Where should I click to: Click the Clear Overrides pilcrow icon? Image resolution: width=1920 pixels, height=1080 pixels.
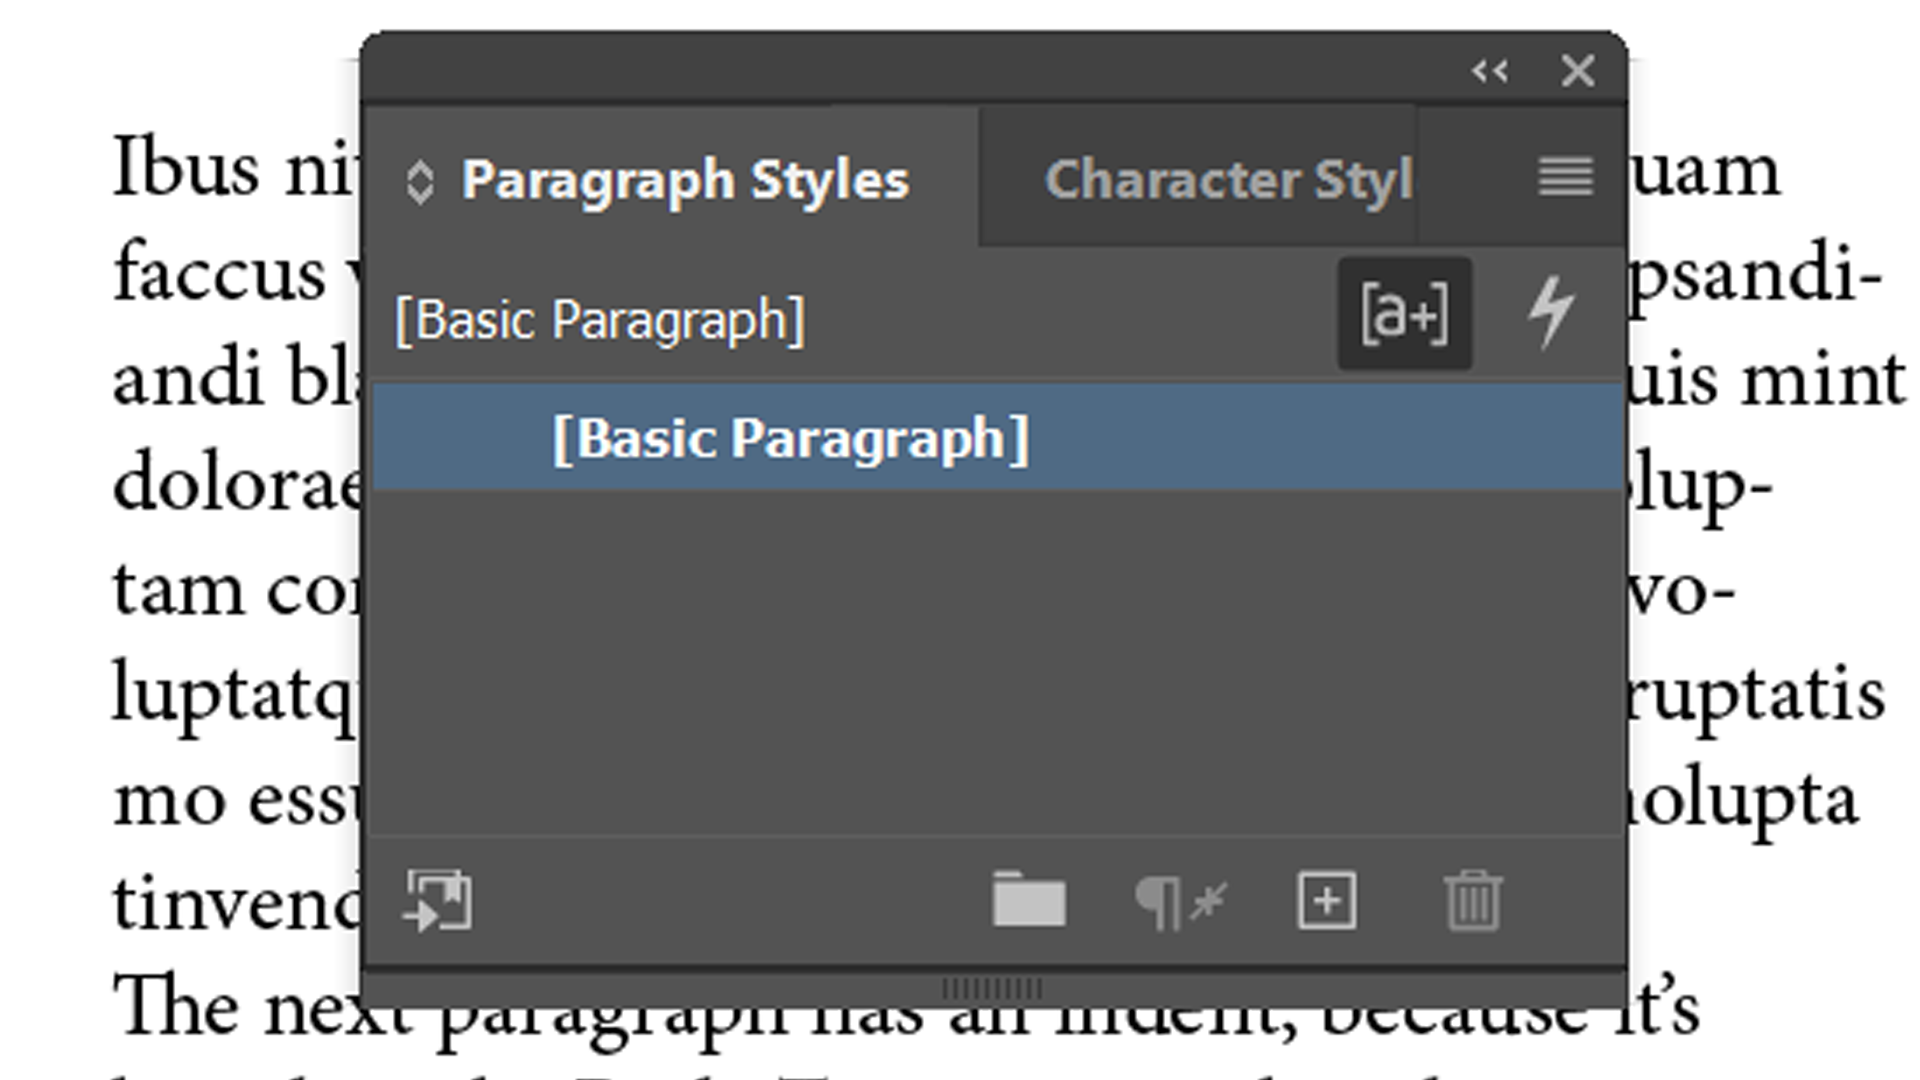1180,902
